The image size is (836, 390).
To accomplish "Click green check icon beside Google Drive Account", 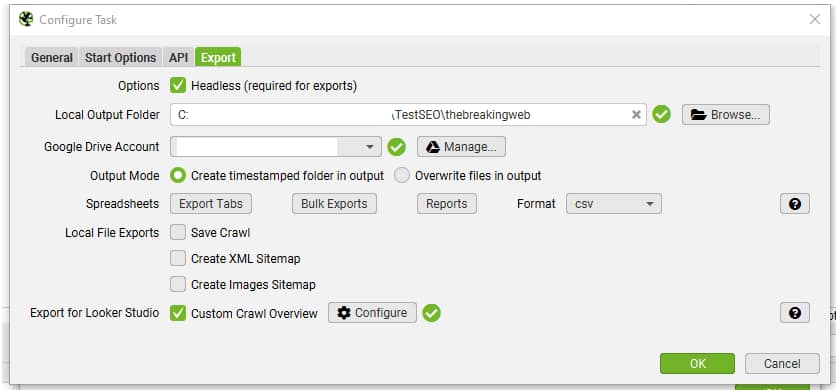I will point(397,147).
